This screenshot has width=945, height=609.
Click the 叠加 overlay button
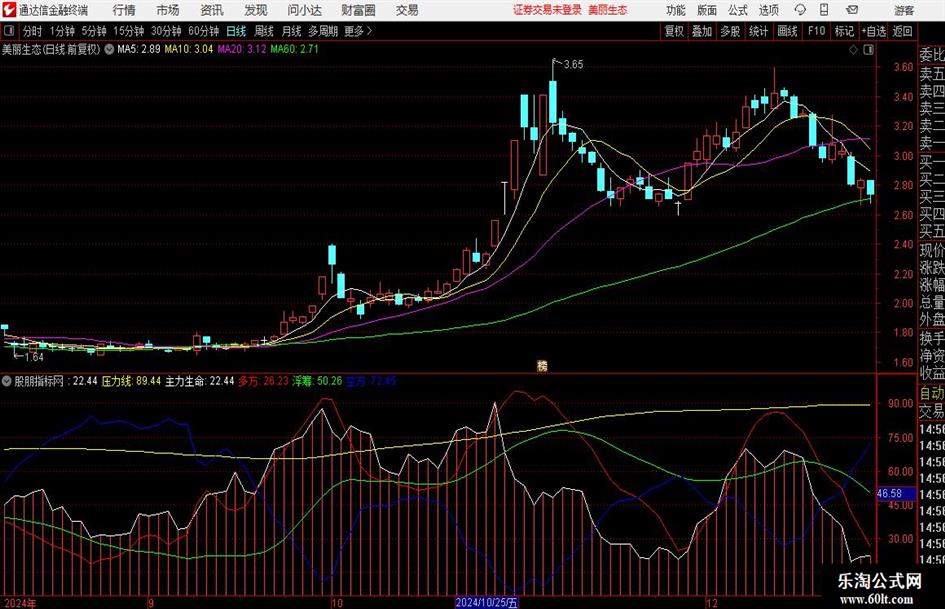(702, 31)
